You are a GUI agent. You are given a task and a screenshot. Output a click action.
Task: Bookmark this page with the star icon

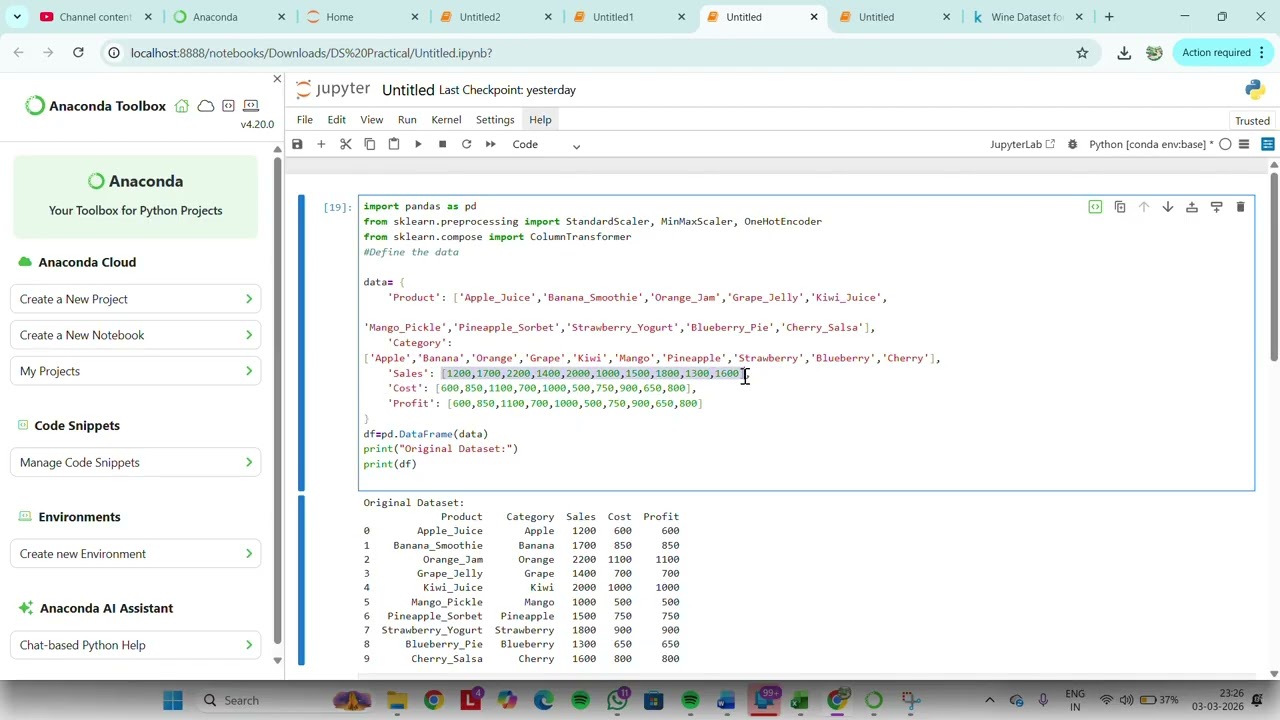point(1082,53)
